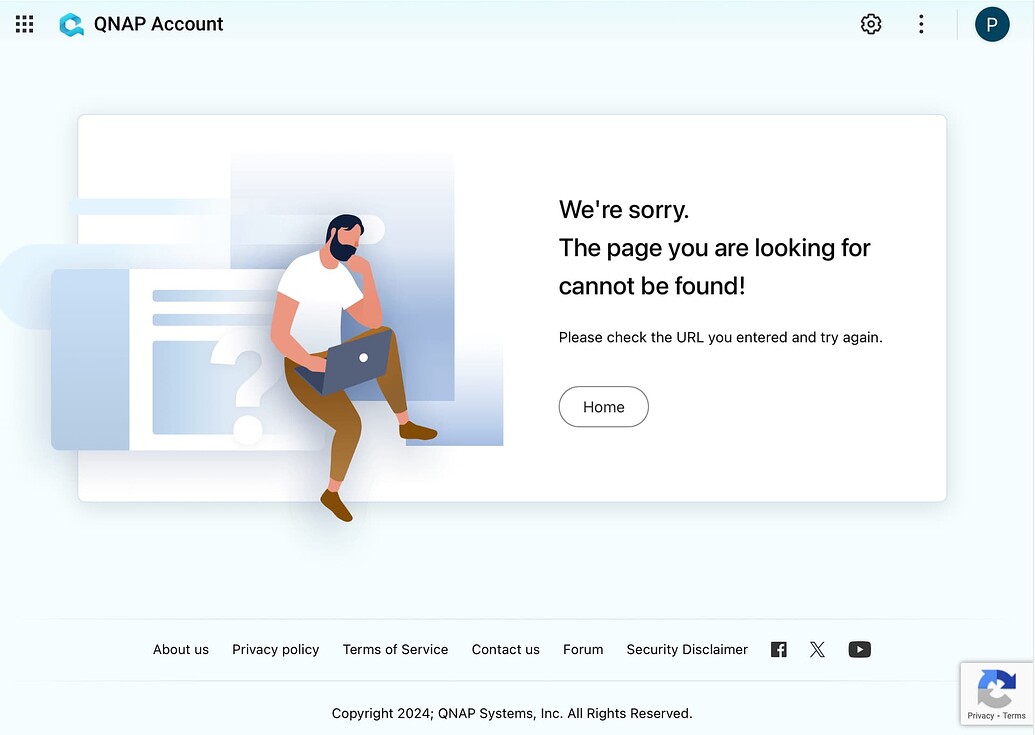
Task: Open the YouTube channel icon
Action: pyautogui.click(x=859, y=649)
